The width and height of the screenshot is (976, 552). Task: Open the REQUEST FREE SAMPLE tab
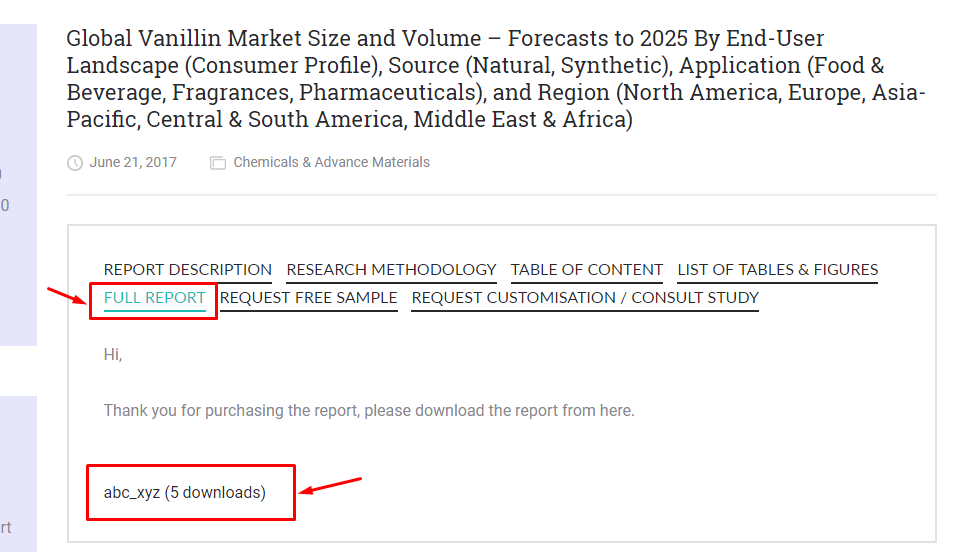pyautogui.click(x=309, y=298)
